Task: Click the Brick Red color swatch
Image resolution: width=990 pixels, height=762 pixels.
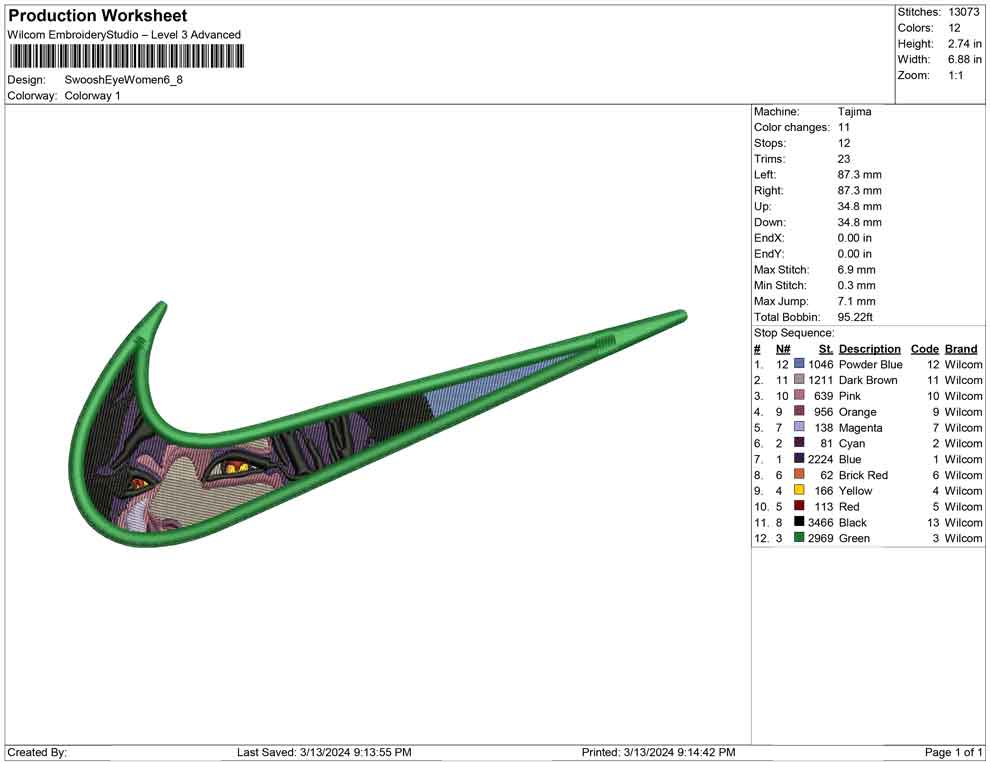Action: click(799, 474)
